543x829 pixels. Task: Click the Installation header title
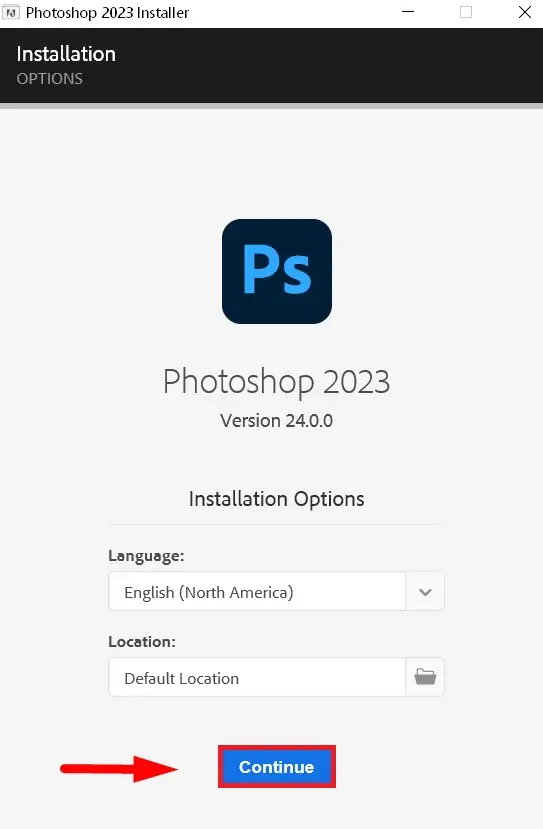click(x=66, y=54)
